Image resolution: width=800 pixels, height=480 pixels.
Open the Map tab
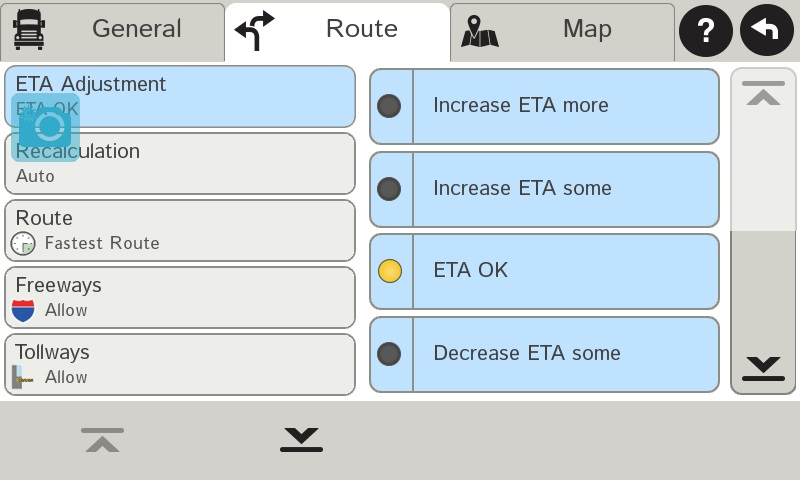point(562,30)
